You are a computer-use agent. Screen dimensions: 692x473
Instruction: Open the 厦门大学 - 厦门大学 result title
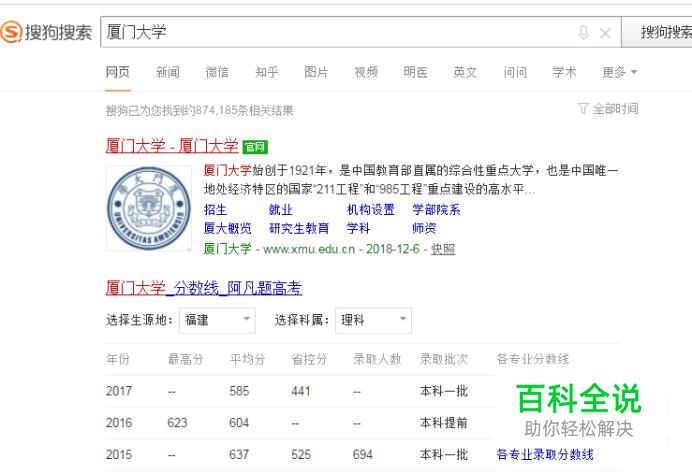point(172,146)
